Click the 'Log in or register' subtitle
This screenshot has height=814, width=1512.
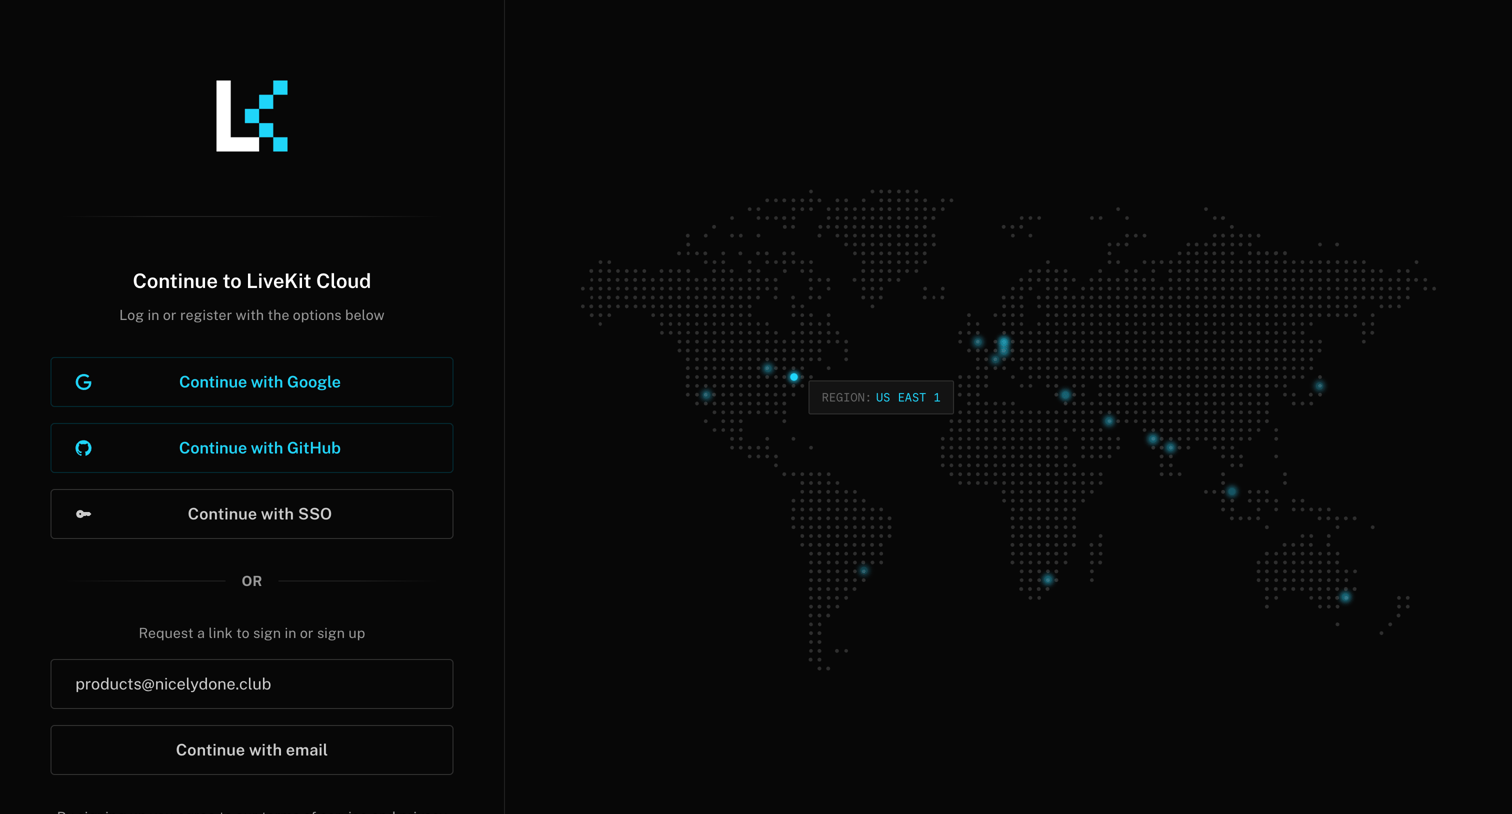[x=252, y=315]
